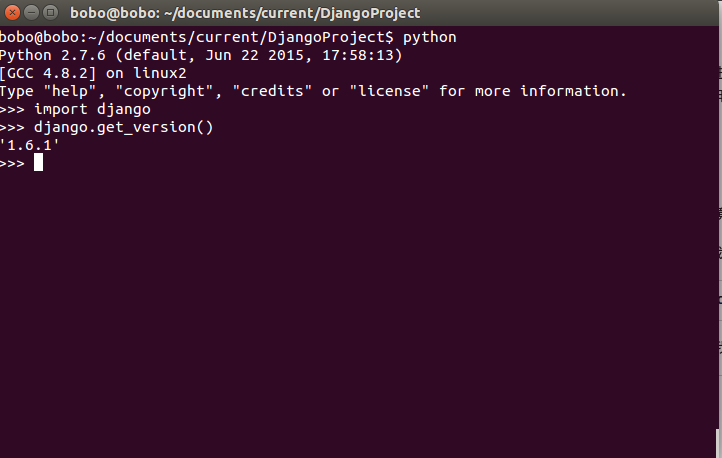The width and height of the screenshot is (722, 458).
Task: Click the 'Python 2.7.6' version text
Action: coord(52,55)
